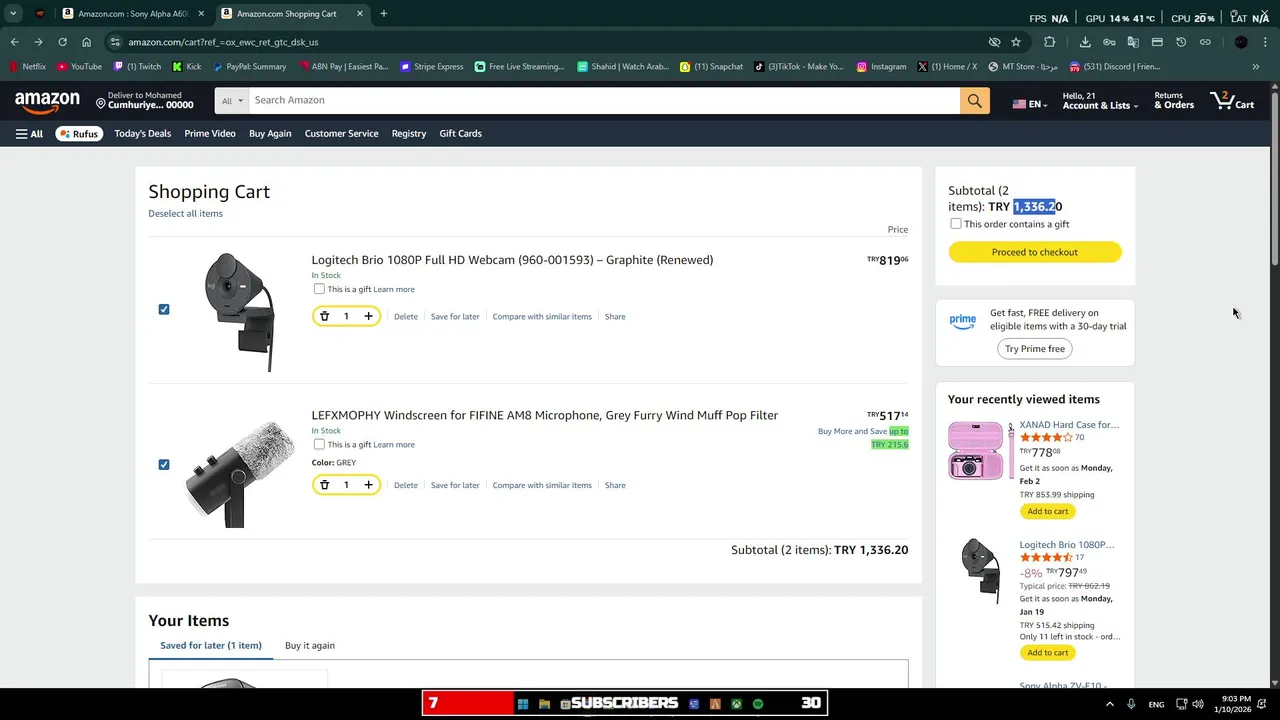The width and height of the screenshot is (1280, 720).
Task: Open Buy Again in nav bar
Action: click(x=270, y=133)
